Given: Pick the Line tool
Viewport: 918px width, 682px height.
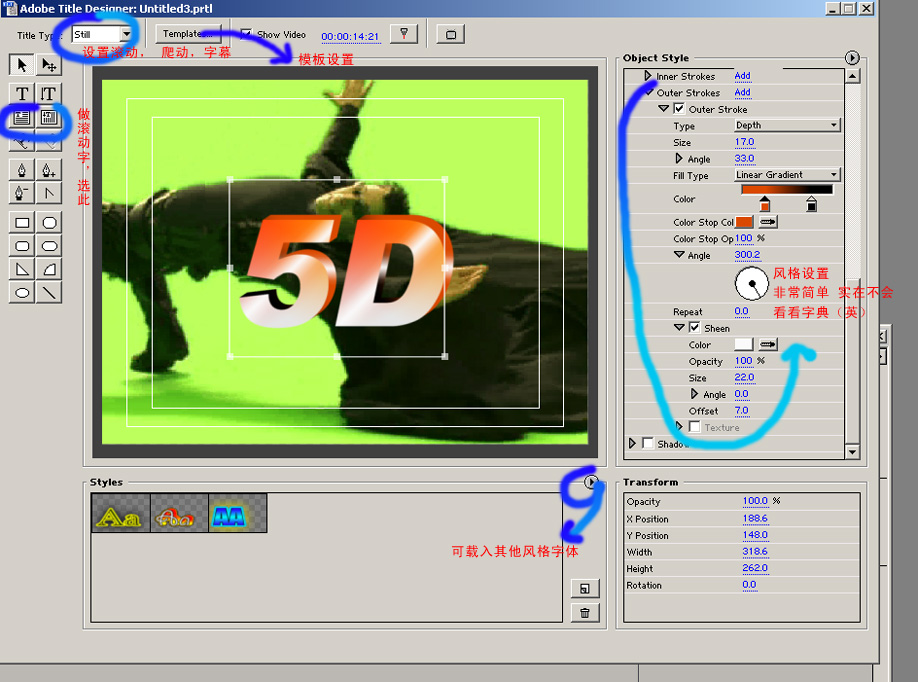Looking at the screenshot, I should [x=49, y=293].
